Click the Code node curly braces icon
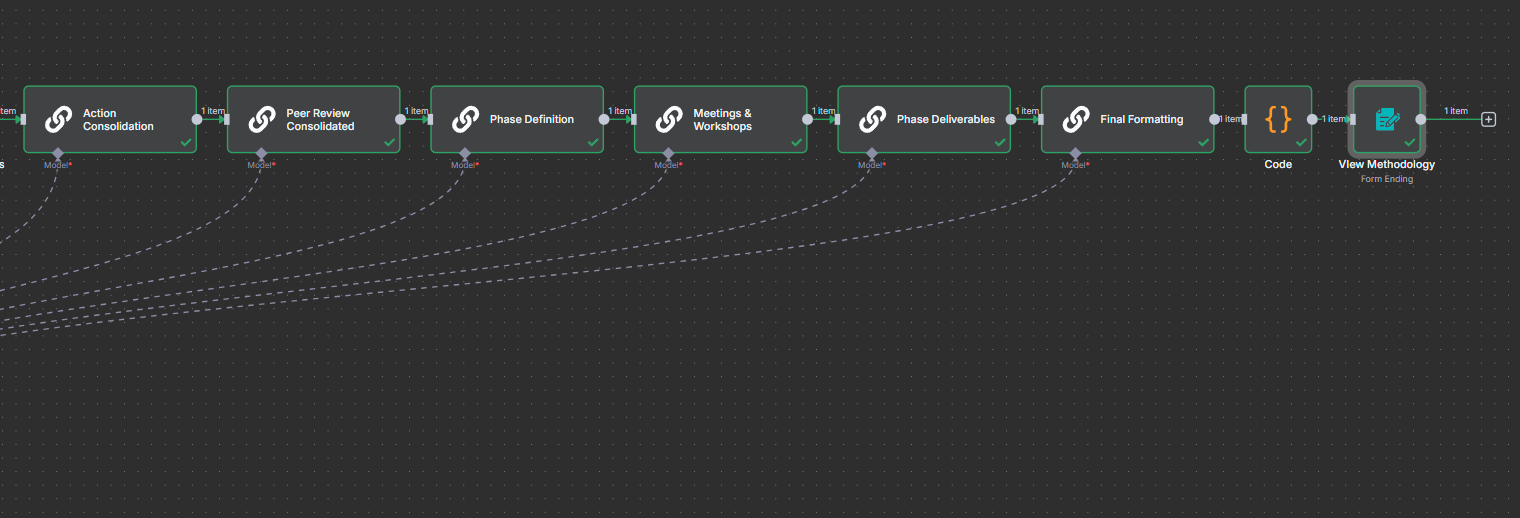 pos(1278,119)
